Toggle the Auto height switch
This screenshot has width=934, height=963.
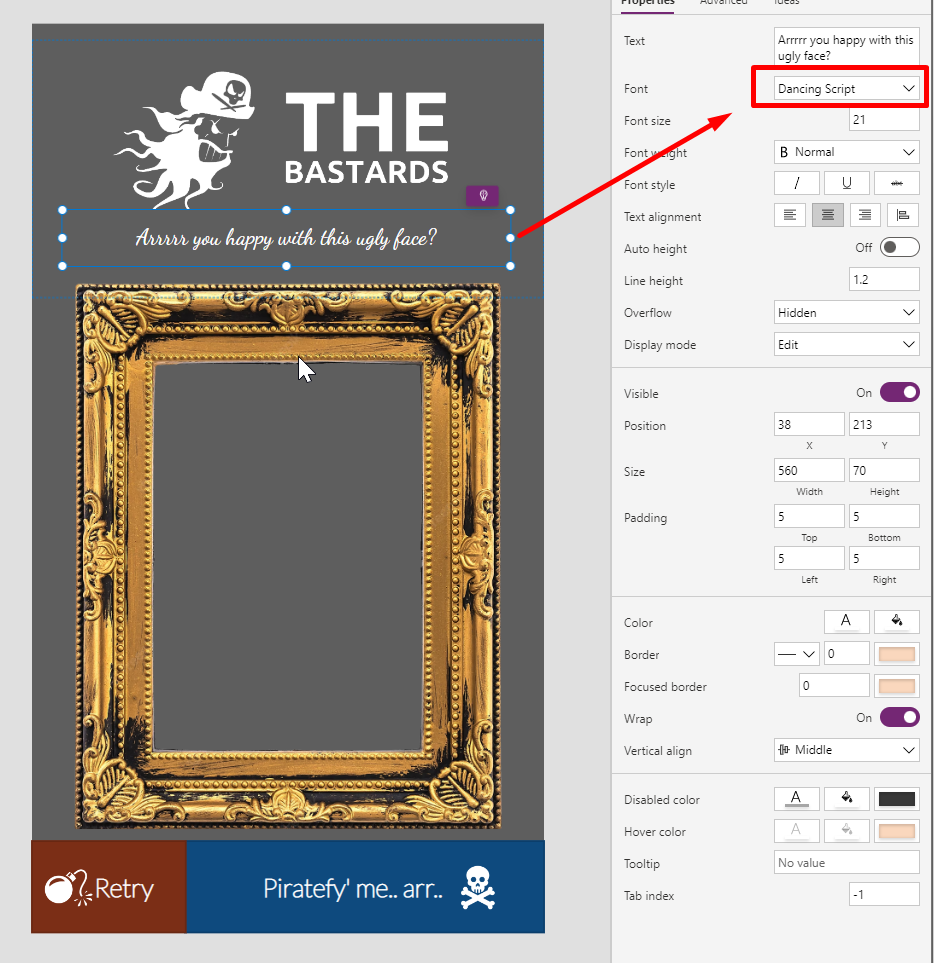(900, 248)
